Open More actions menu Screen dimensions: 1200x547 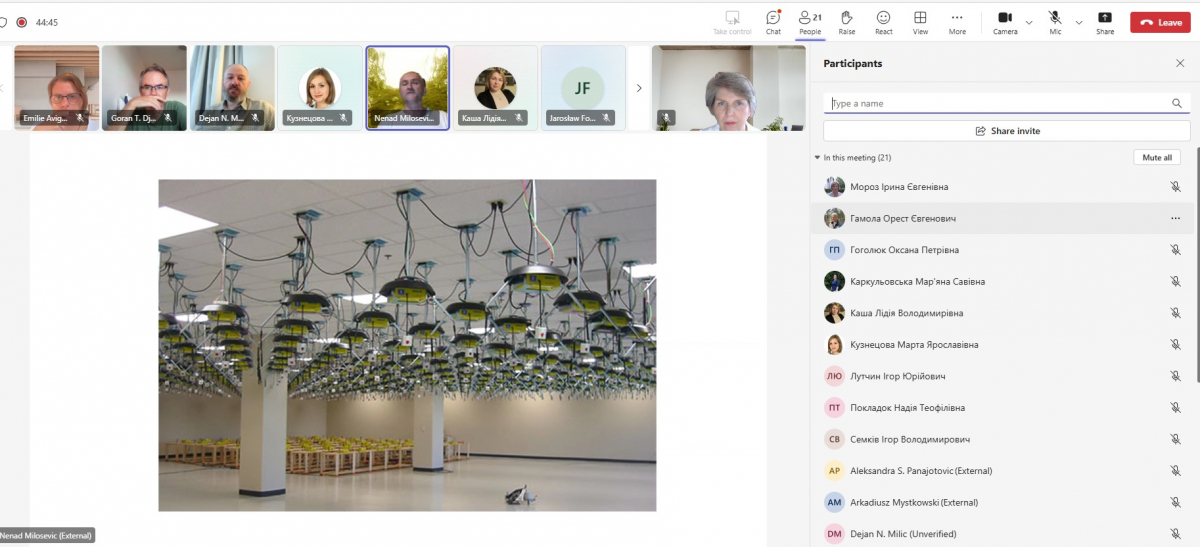(x=957, y=21)
